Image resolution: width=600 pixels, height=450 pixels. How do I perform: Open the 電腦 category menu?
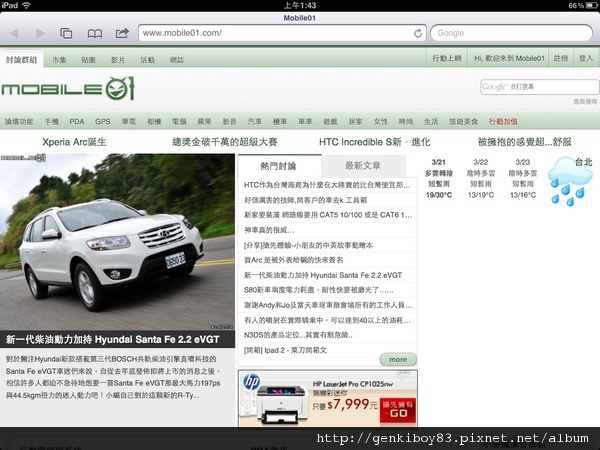179,122
